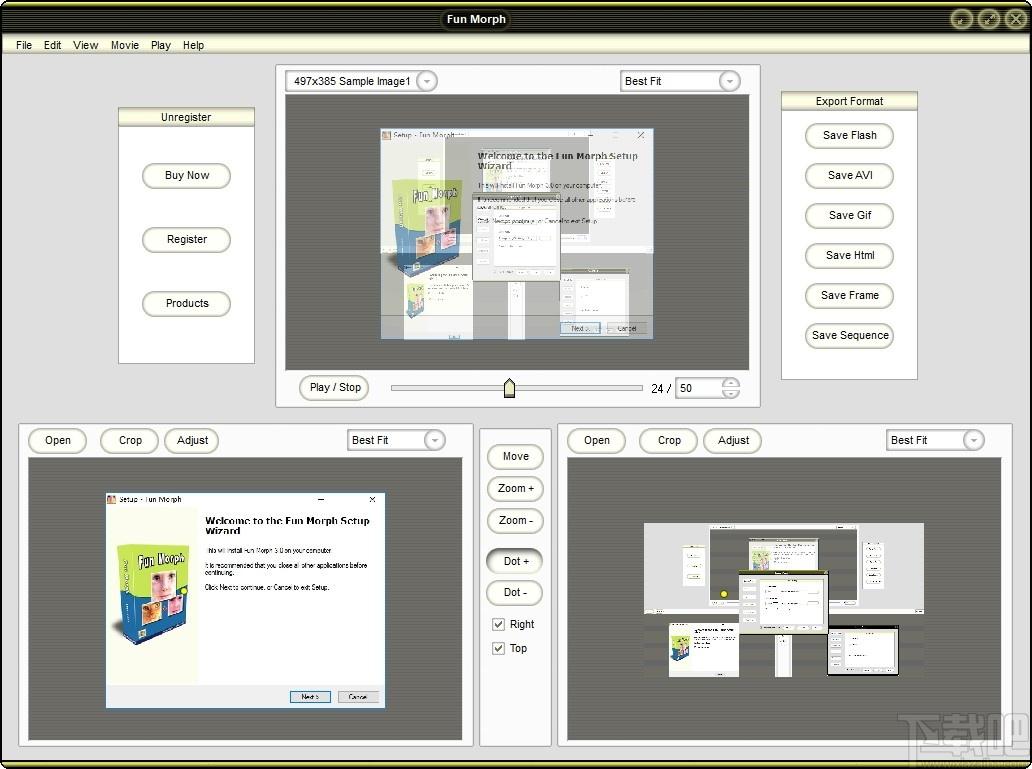The height and width of the screenshot is (769, 1032).
Task: Click Save Frame button
Action: point(849,296)
